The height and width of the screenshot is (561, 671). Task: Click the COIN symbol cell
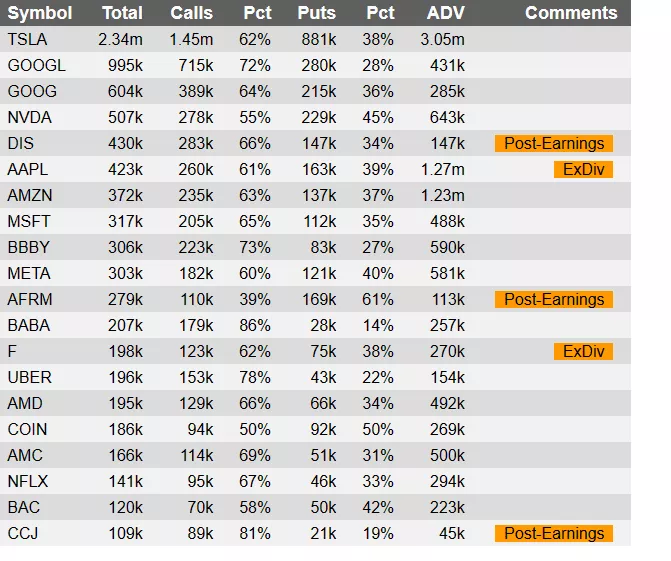[28, 430]
